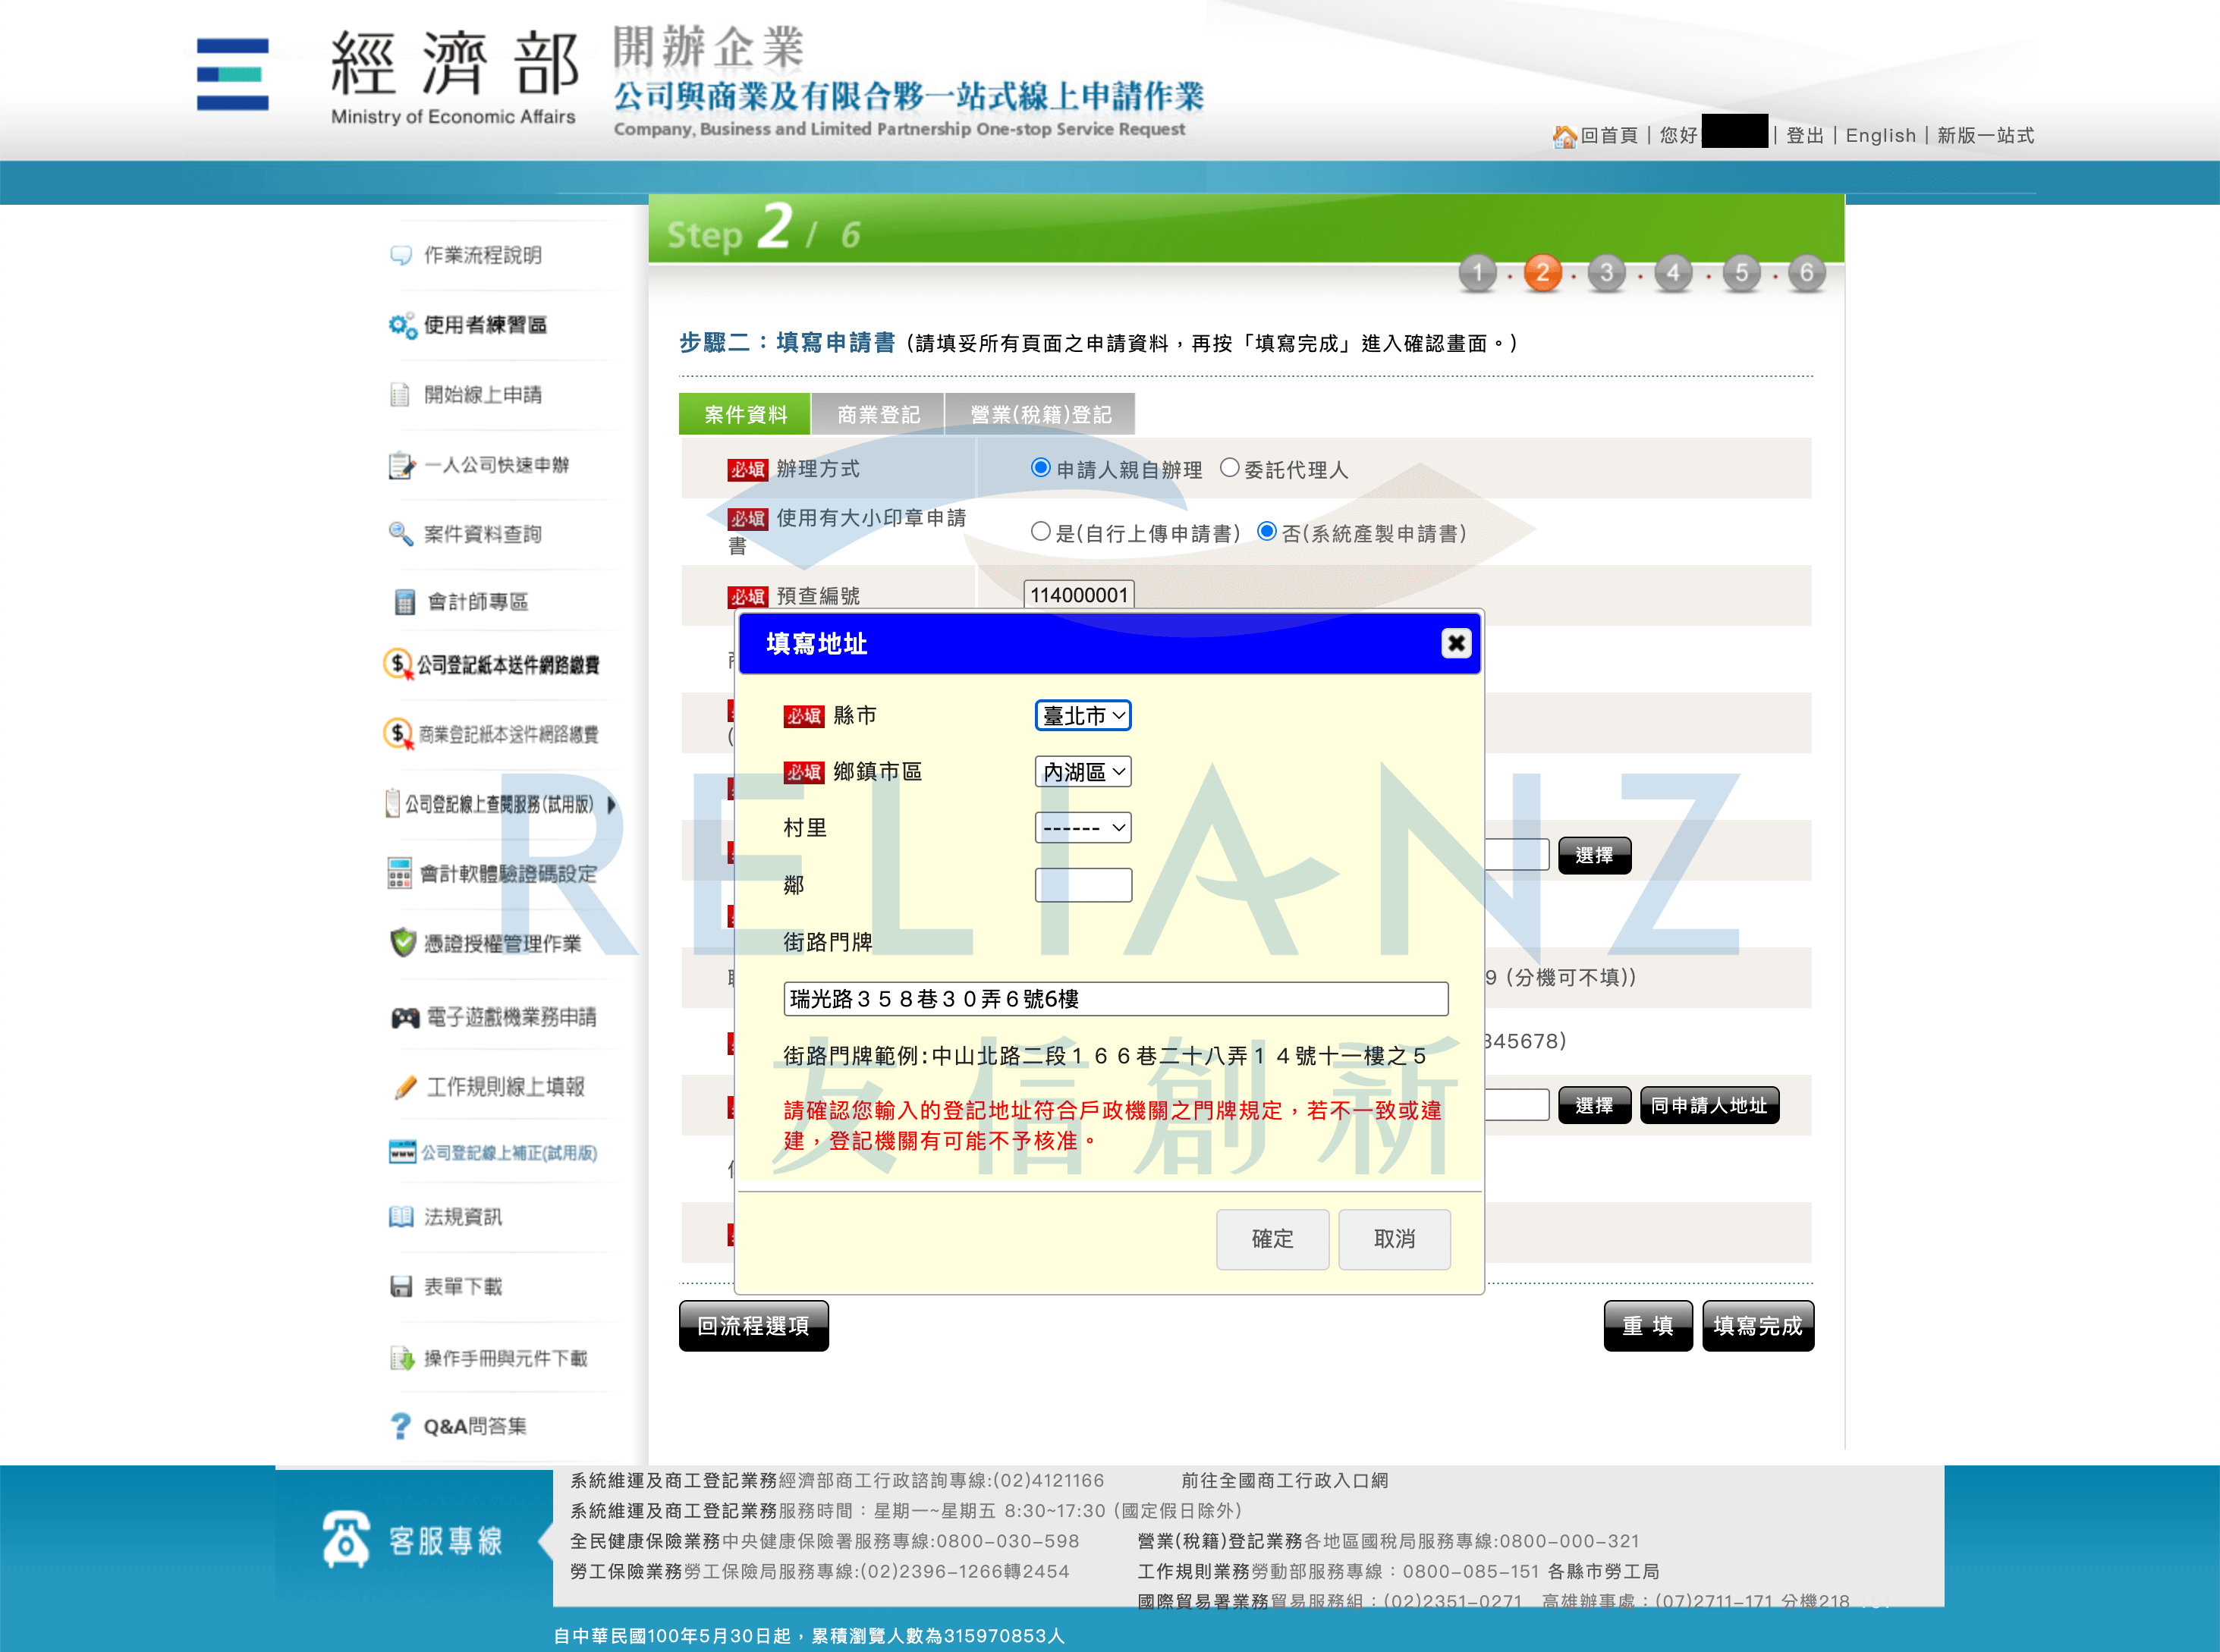The width and height of the screenshot is (2220, 1652).
Task: Click the home icon beside 回首頁
Action: (1564, 136)
